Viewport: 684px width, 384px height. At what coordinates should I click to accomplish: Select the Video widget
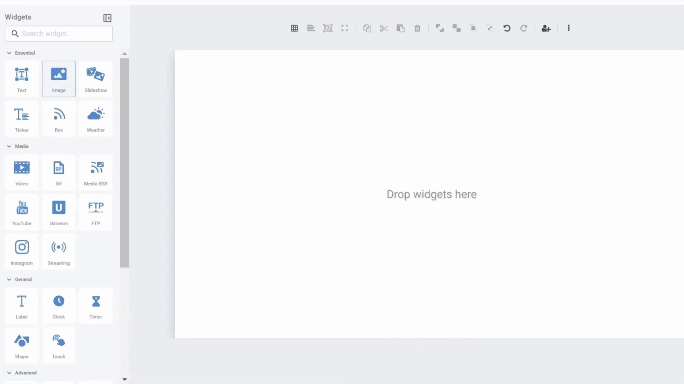(x=22, y=172)
